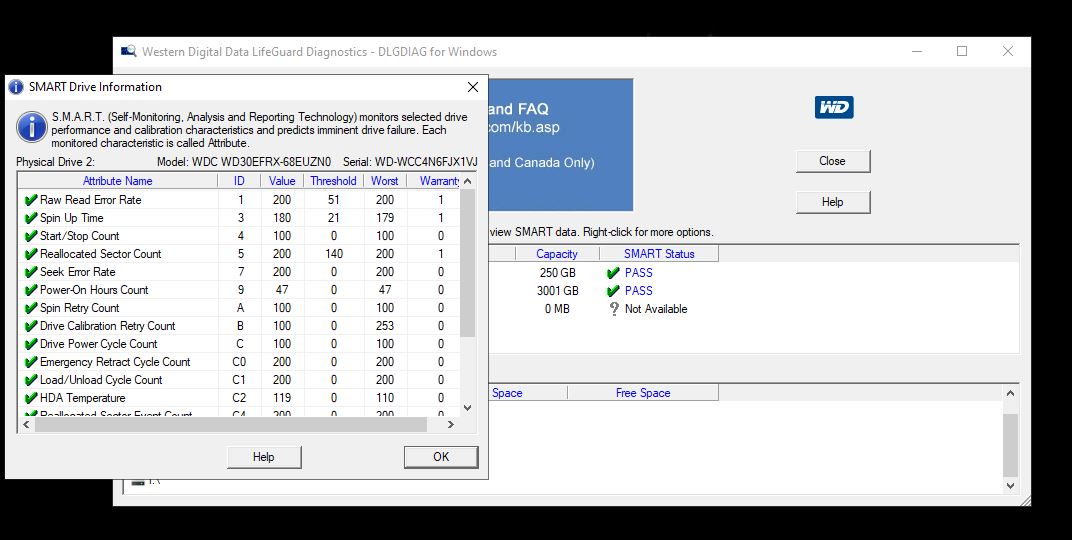This screenshot has height=540, width=1072.
Task: Click the Close button in main window
Action: [x=832, y=161]
